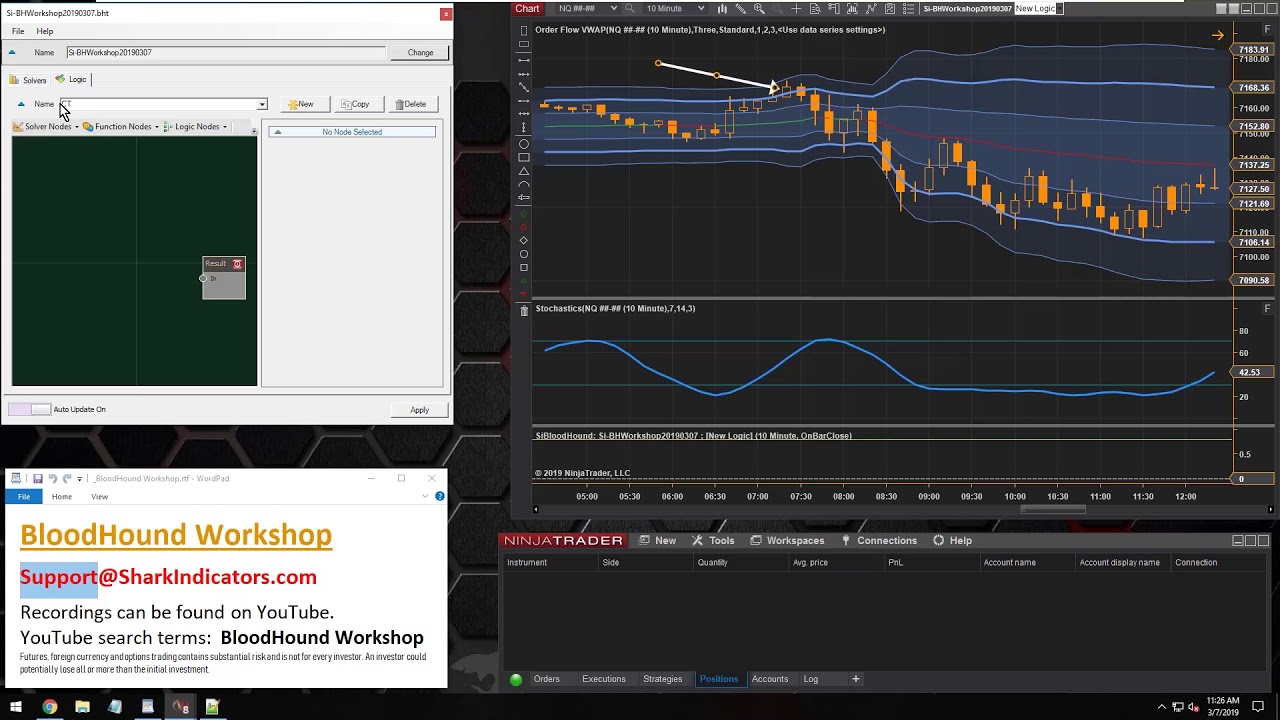Select the Vertical Line drawing tool
This screenshot has width=1280, height=720.
click(524, 127)
